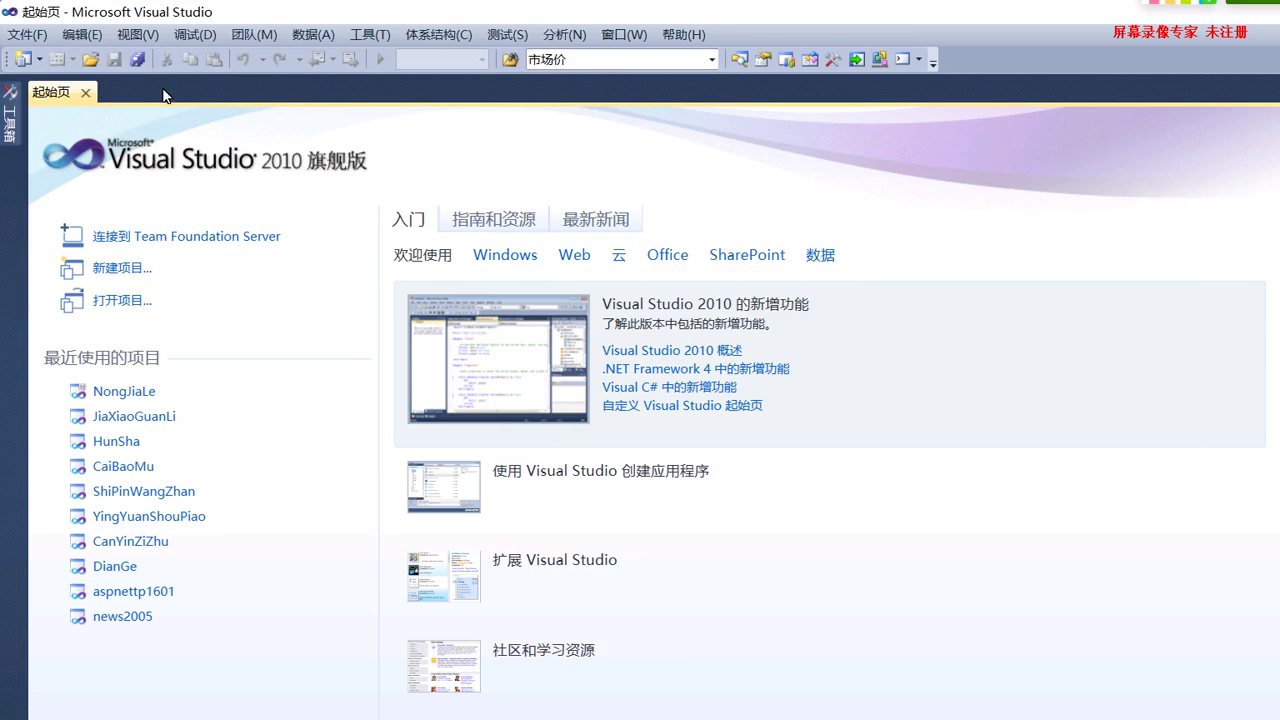Open the 视图(V) menu
The image size is (1280, 720).
[x=138, y=34]
